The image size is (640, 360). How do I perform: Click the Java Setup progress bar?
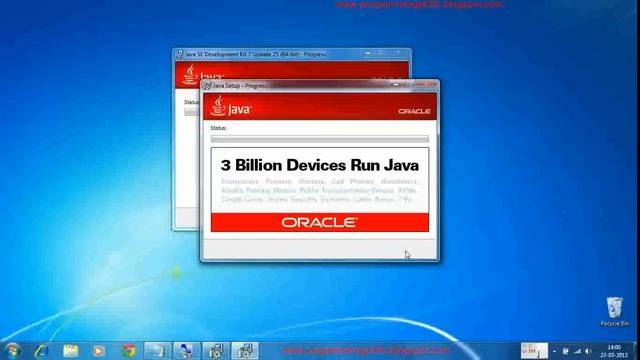pyautogui.click(x=320, y=139)
